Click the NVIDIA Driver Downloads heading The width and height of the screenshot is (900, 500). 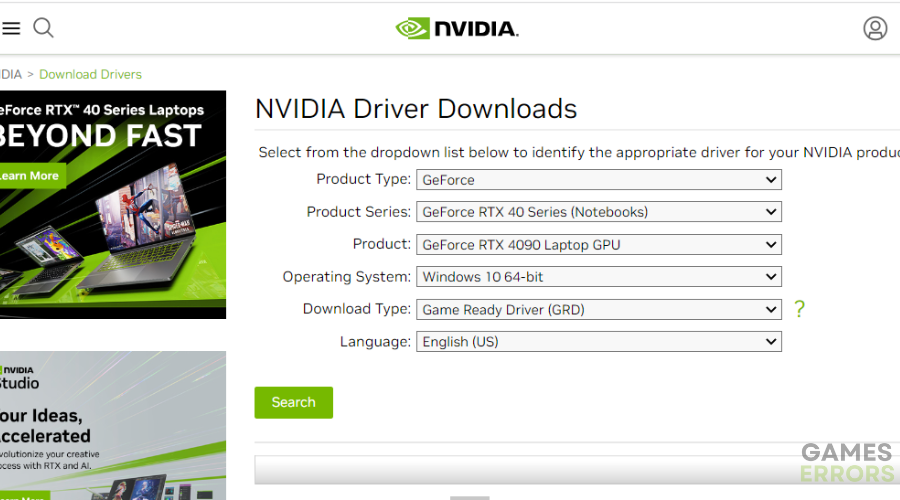(x=416, y=109)
